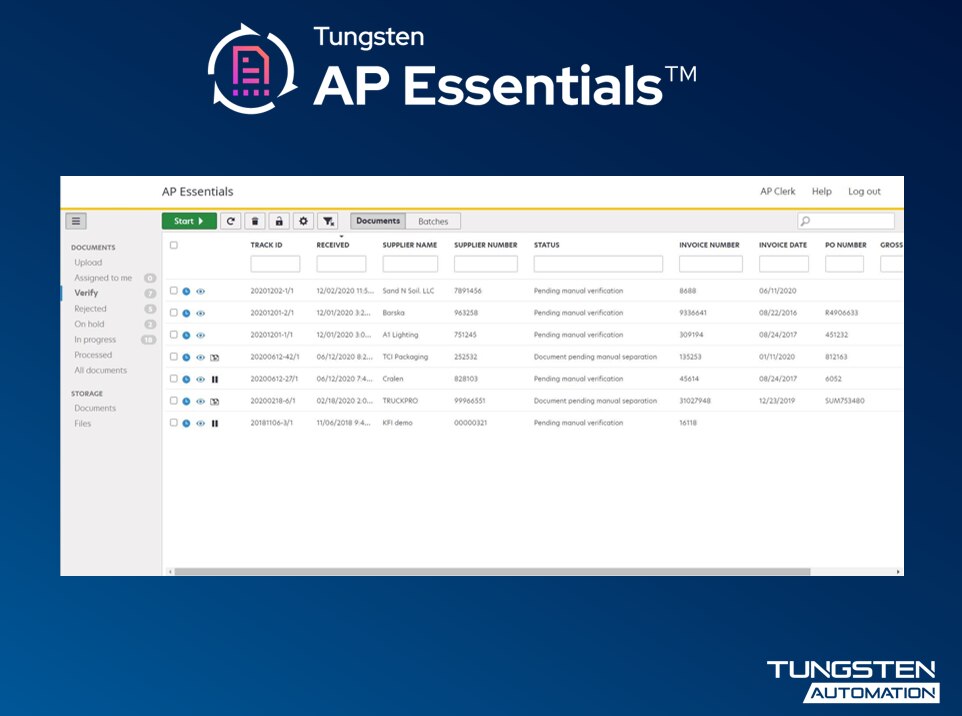Tick the checkbox for the KFI demo row

[x=174, y=423]
